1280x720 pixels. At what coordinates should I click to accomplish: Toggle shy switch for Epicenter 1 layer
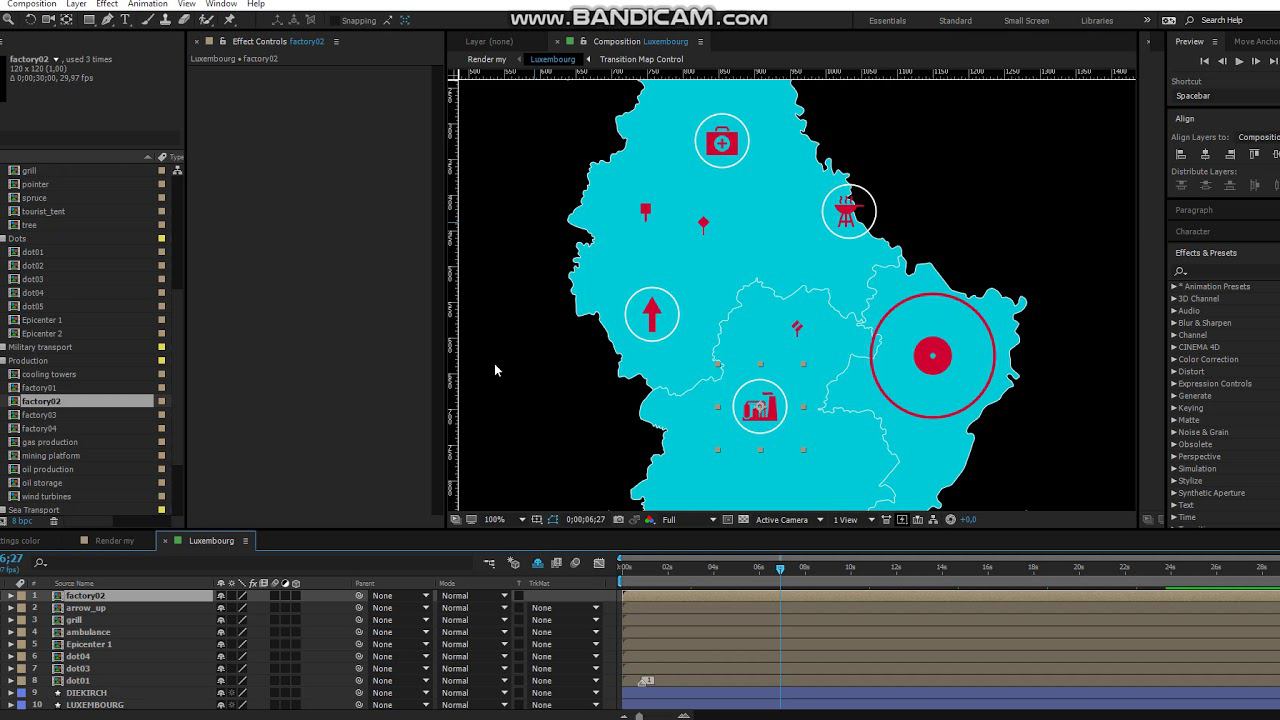click(x=221, y=644)
